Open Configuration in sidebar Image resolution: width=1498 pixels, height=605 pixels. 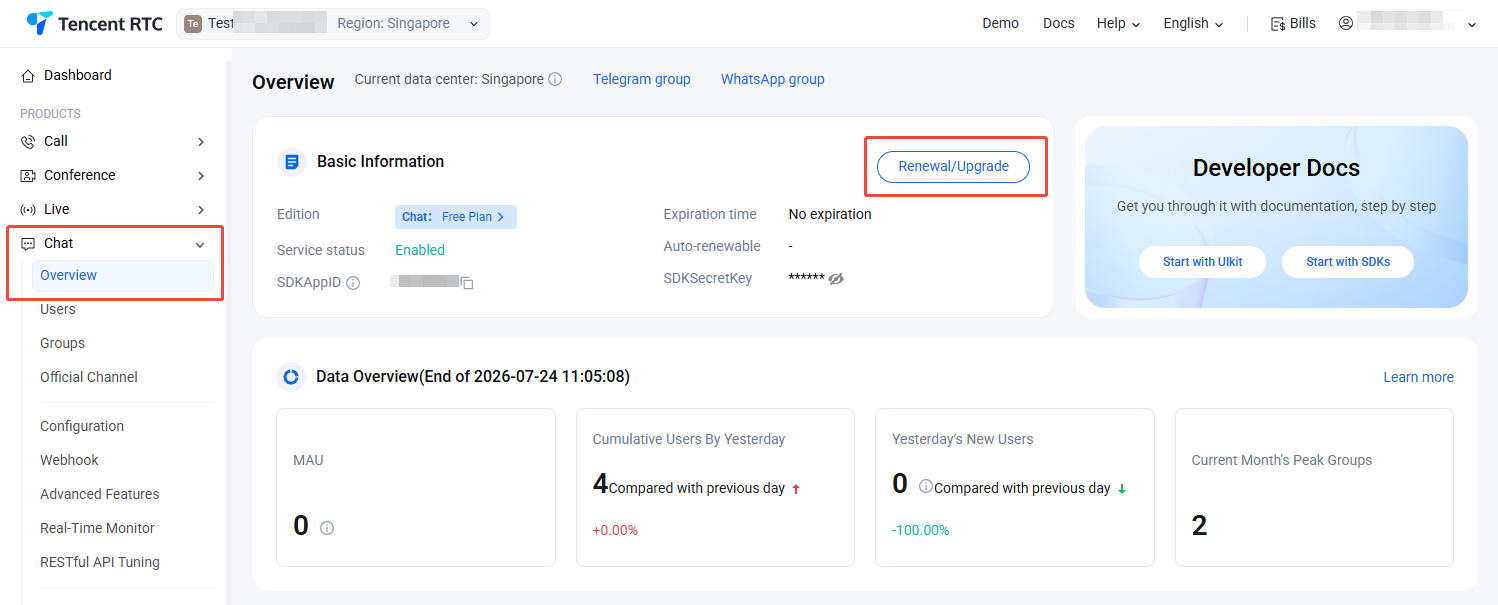pos(82,426)
